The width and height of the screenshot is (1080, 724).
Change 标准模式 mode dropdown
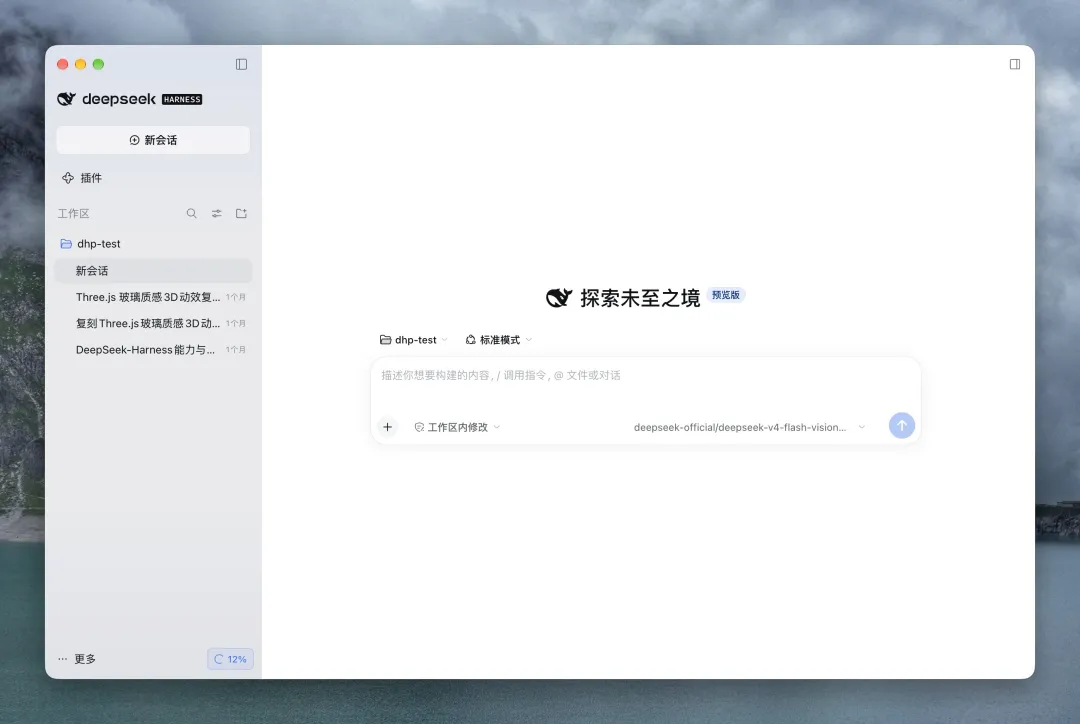coord(499,340)
